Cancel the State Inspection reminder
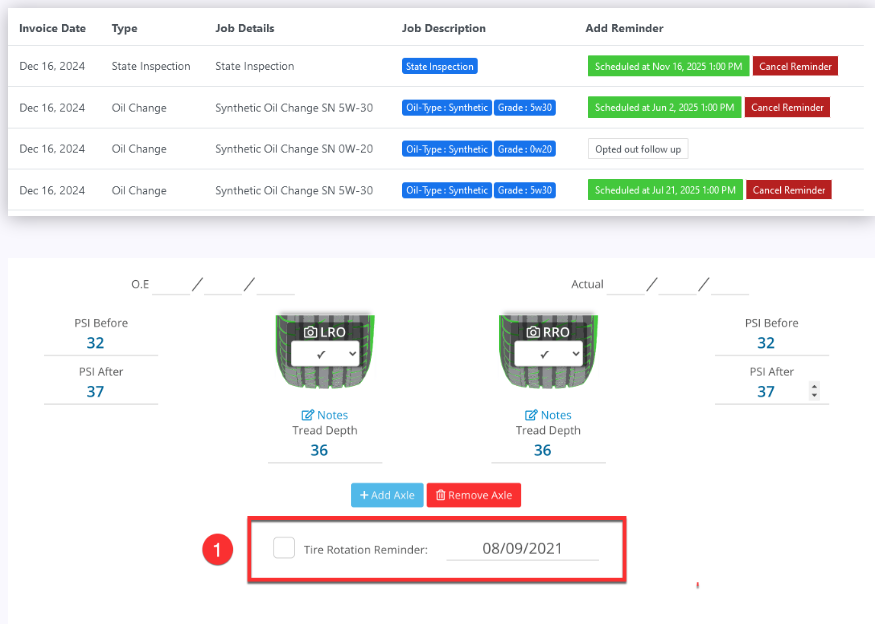The width and height of the screenshot is (875, 624). click(795, 66)
